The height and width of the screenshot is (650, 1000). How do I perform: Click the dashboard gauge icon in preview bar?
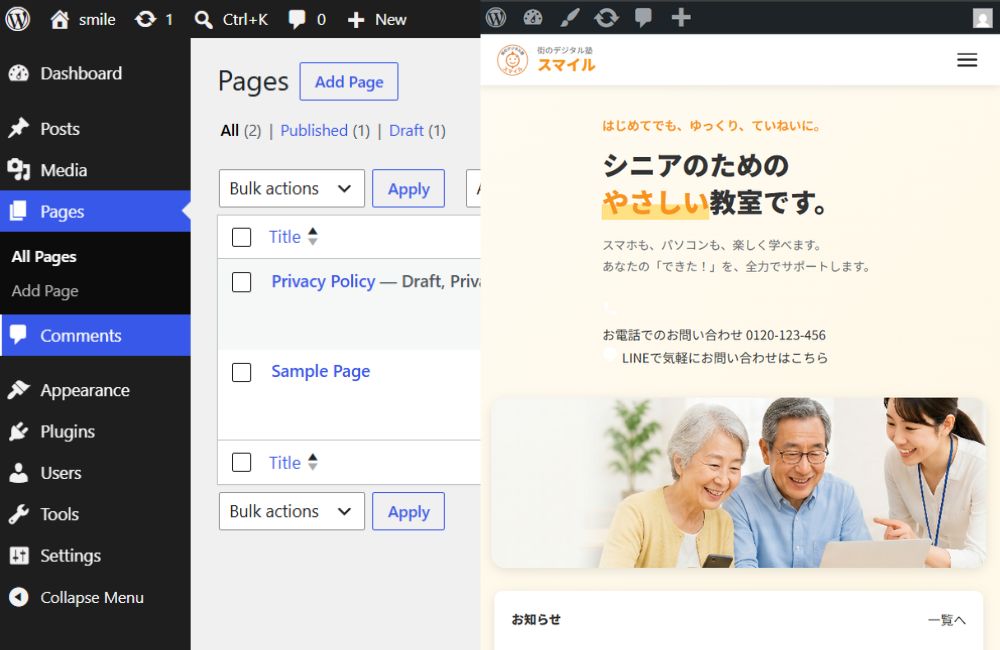[533, 17]
